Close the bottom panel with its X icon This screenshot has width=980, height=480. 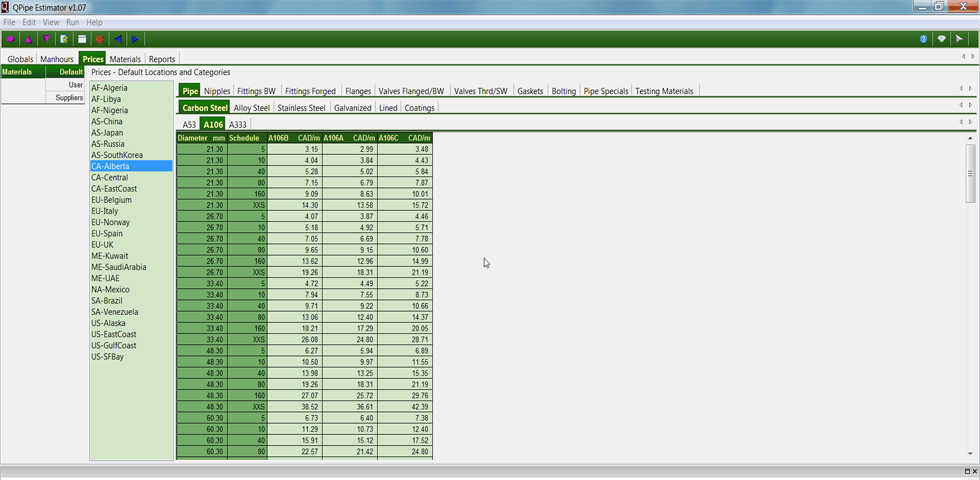coord(974,471)
